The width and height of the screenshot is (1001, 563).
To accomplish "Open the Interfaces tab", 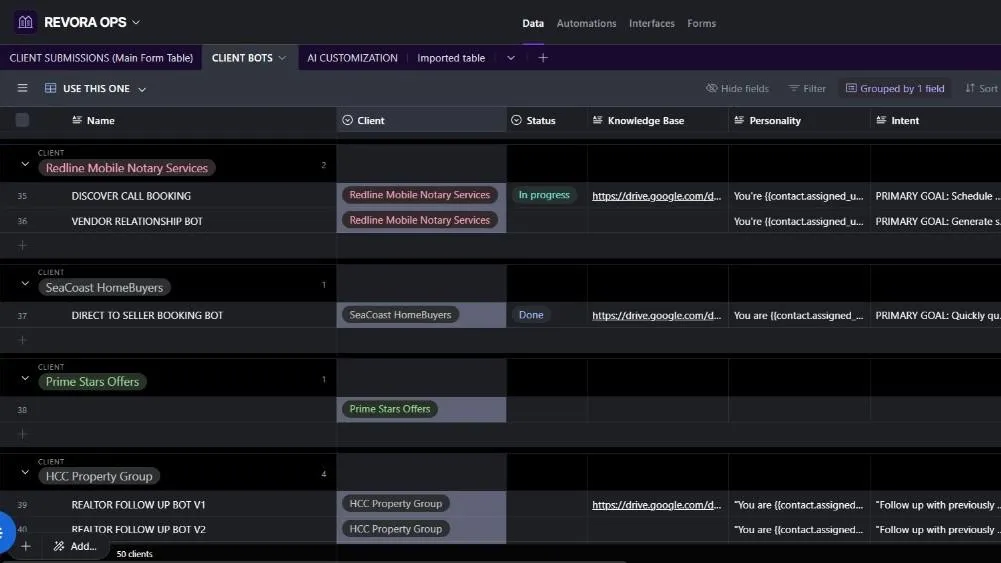I will coord(651,23).
